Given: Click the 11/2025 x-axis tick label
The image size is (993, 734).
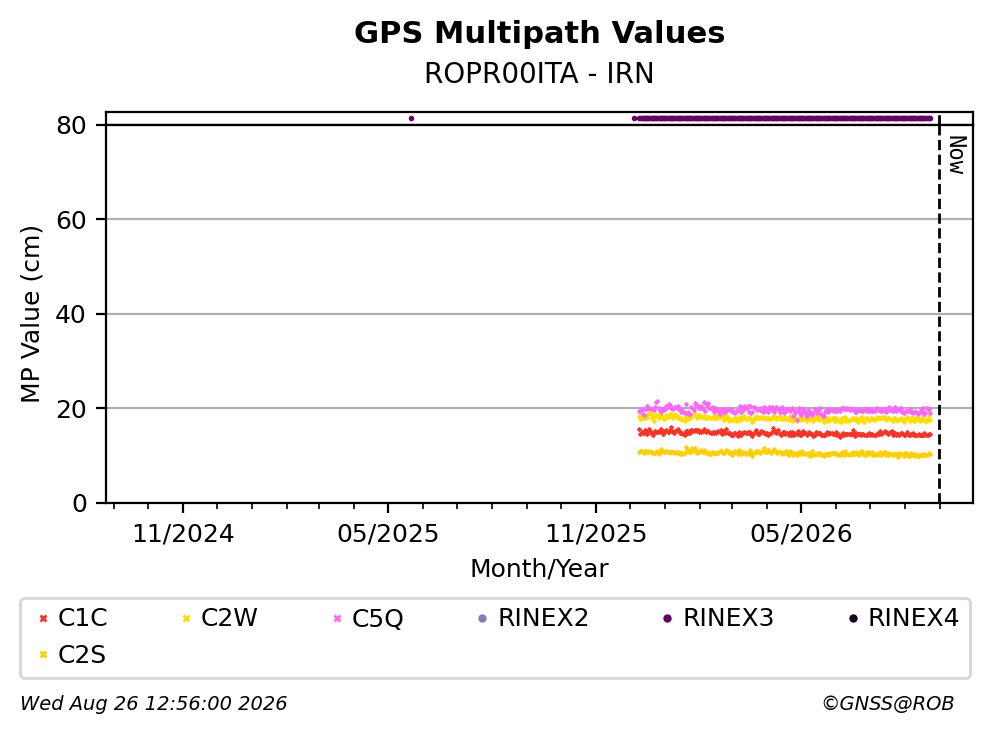Looking at the screenshot, I should [x=596, y=534].
